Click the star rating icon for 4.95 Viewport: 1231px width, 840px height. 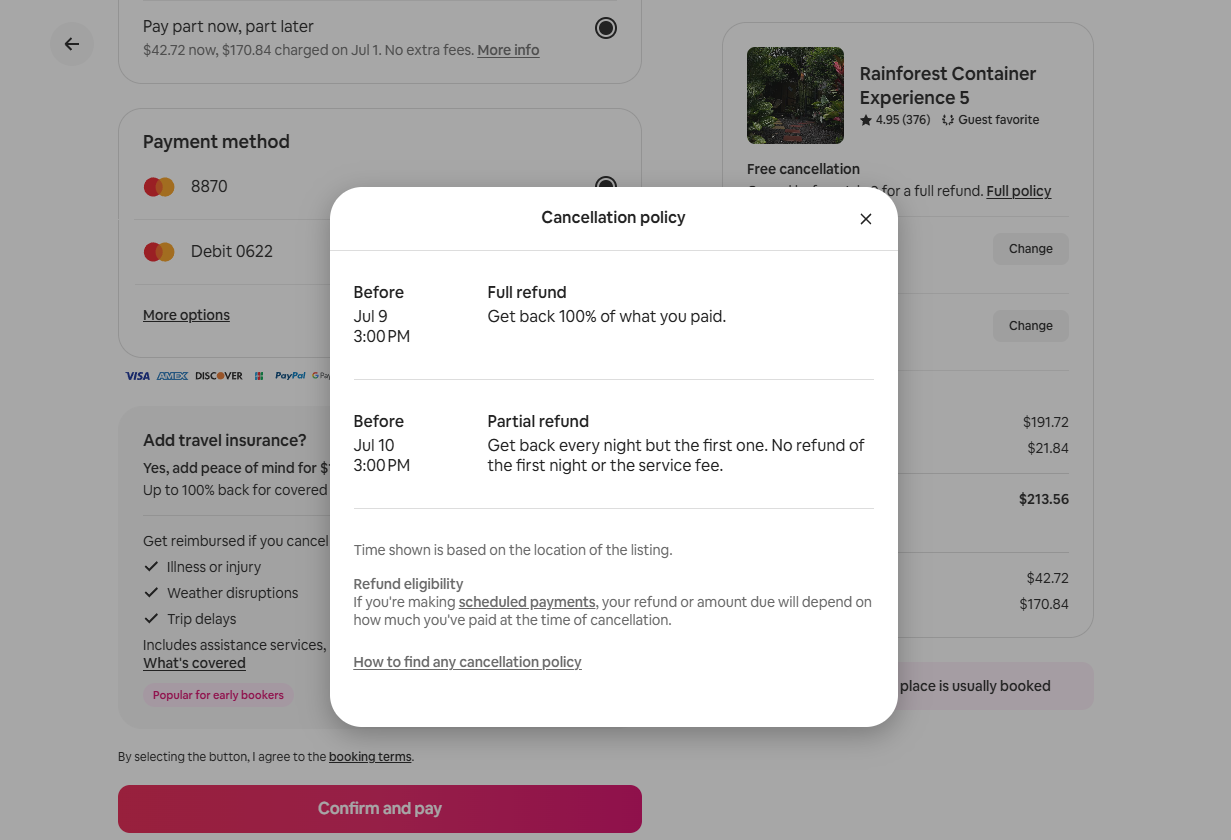point(866,120)
